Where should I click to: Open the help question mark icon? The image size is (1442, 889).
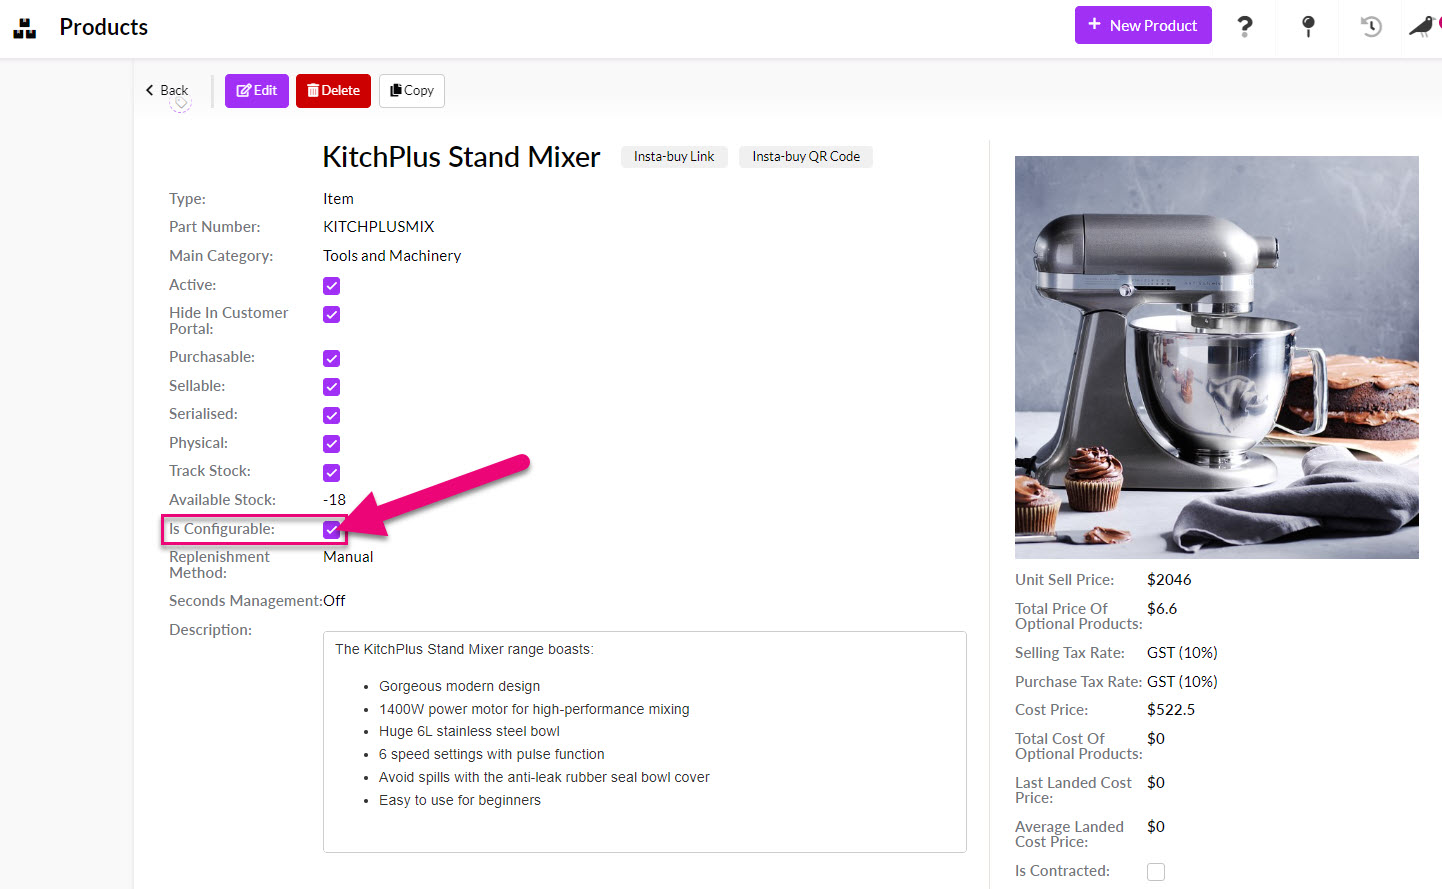[x=1245, y=26]
